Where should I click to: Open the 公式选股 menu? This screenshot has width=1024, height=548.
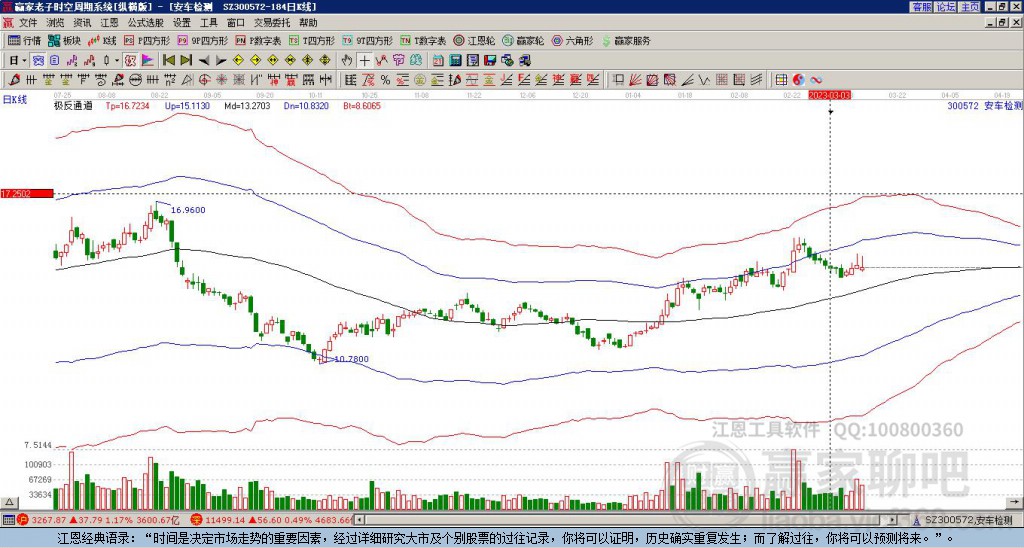click(146, 23)
